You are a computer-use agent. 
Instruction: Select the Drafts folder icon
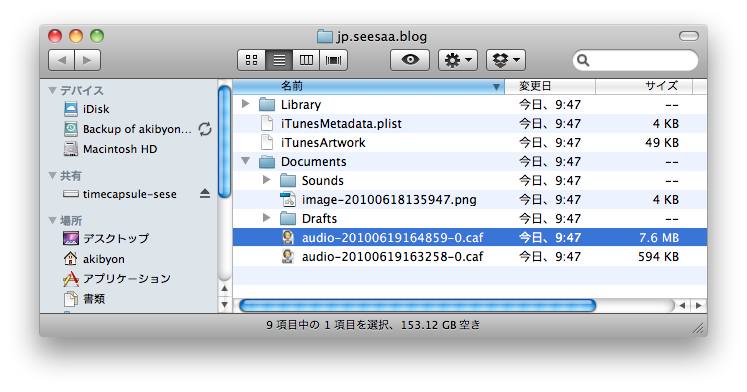pyautogui.click(x=288, y=219)
